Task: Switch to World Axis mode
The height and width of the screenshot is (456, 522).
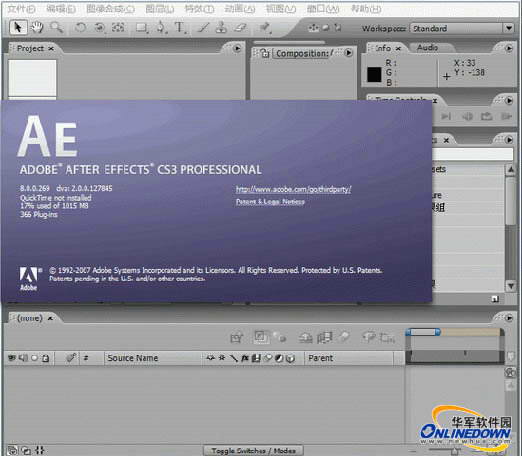Action: tap(325, 28)
